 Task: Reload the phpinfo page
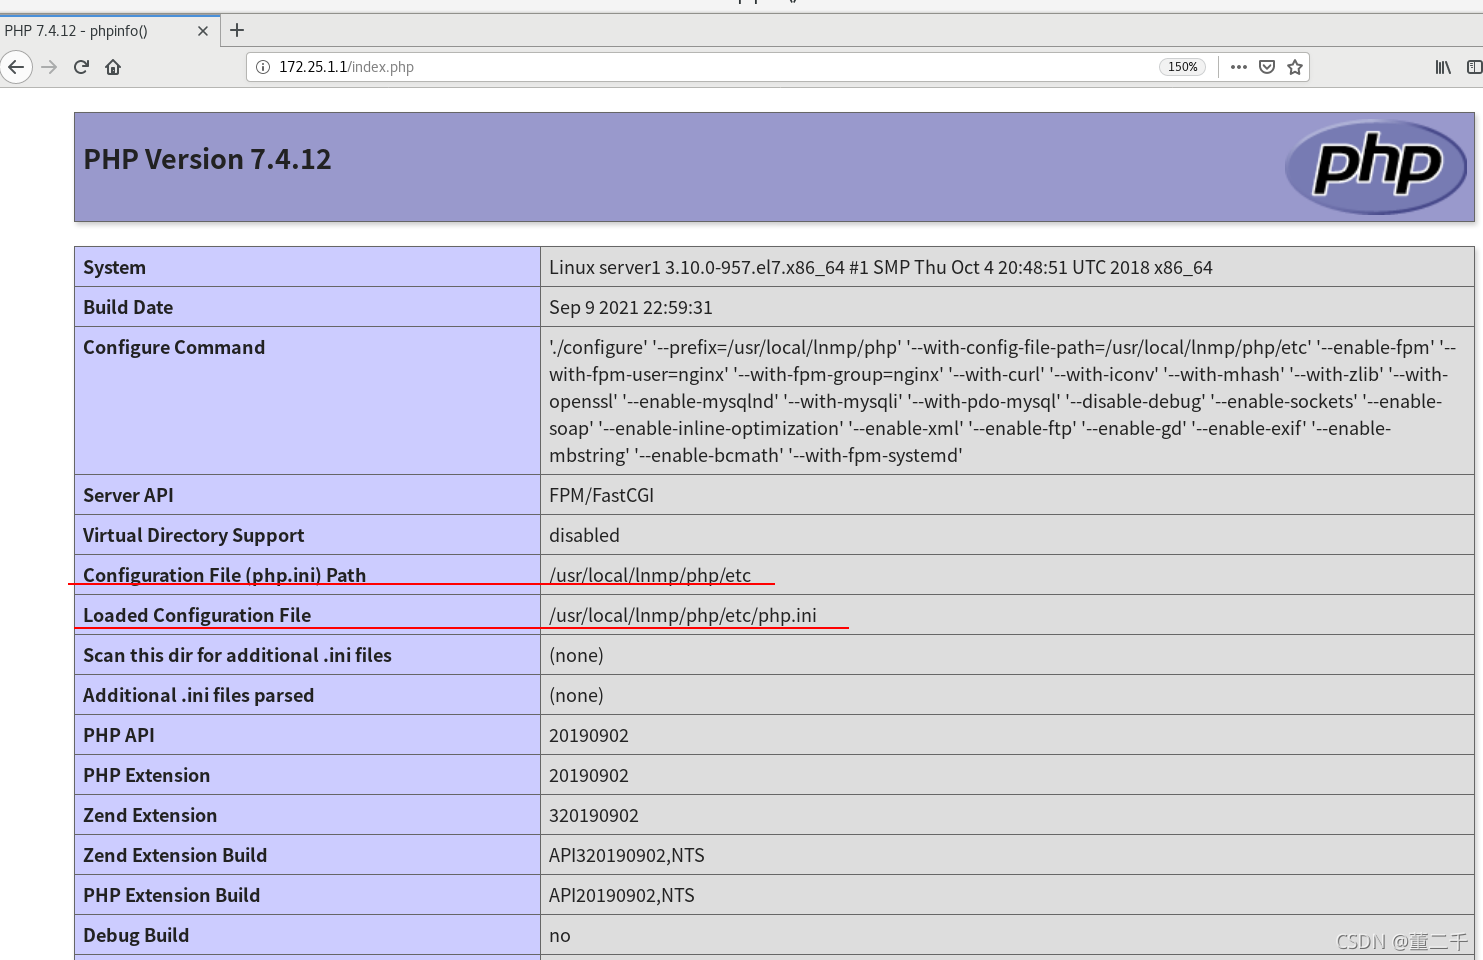(82, 67)
